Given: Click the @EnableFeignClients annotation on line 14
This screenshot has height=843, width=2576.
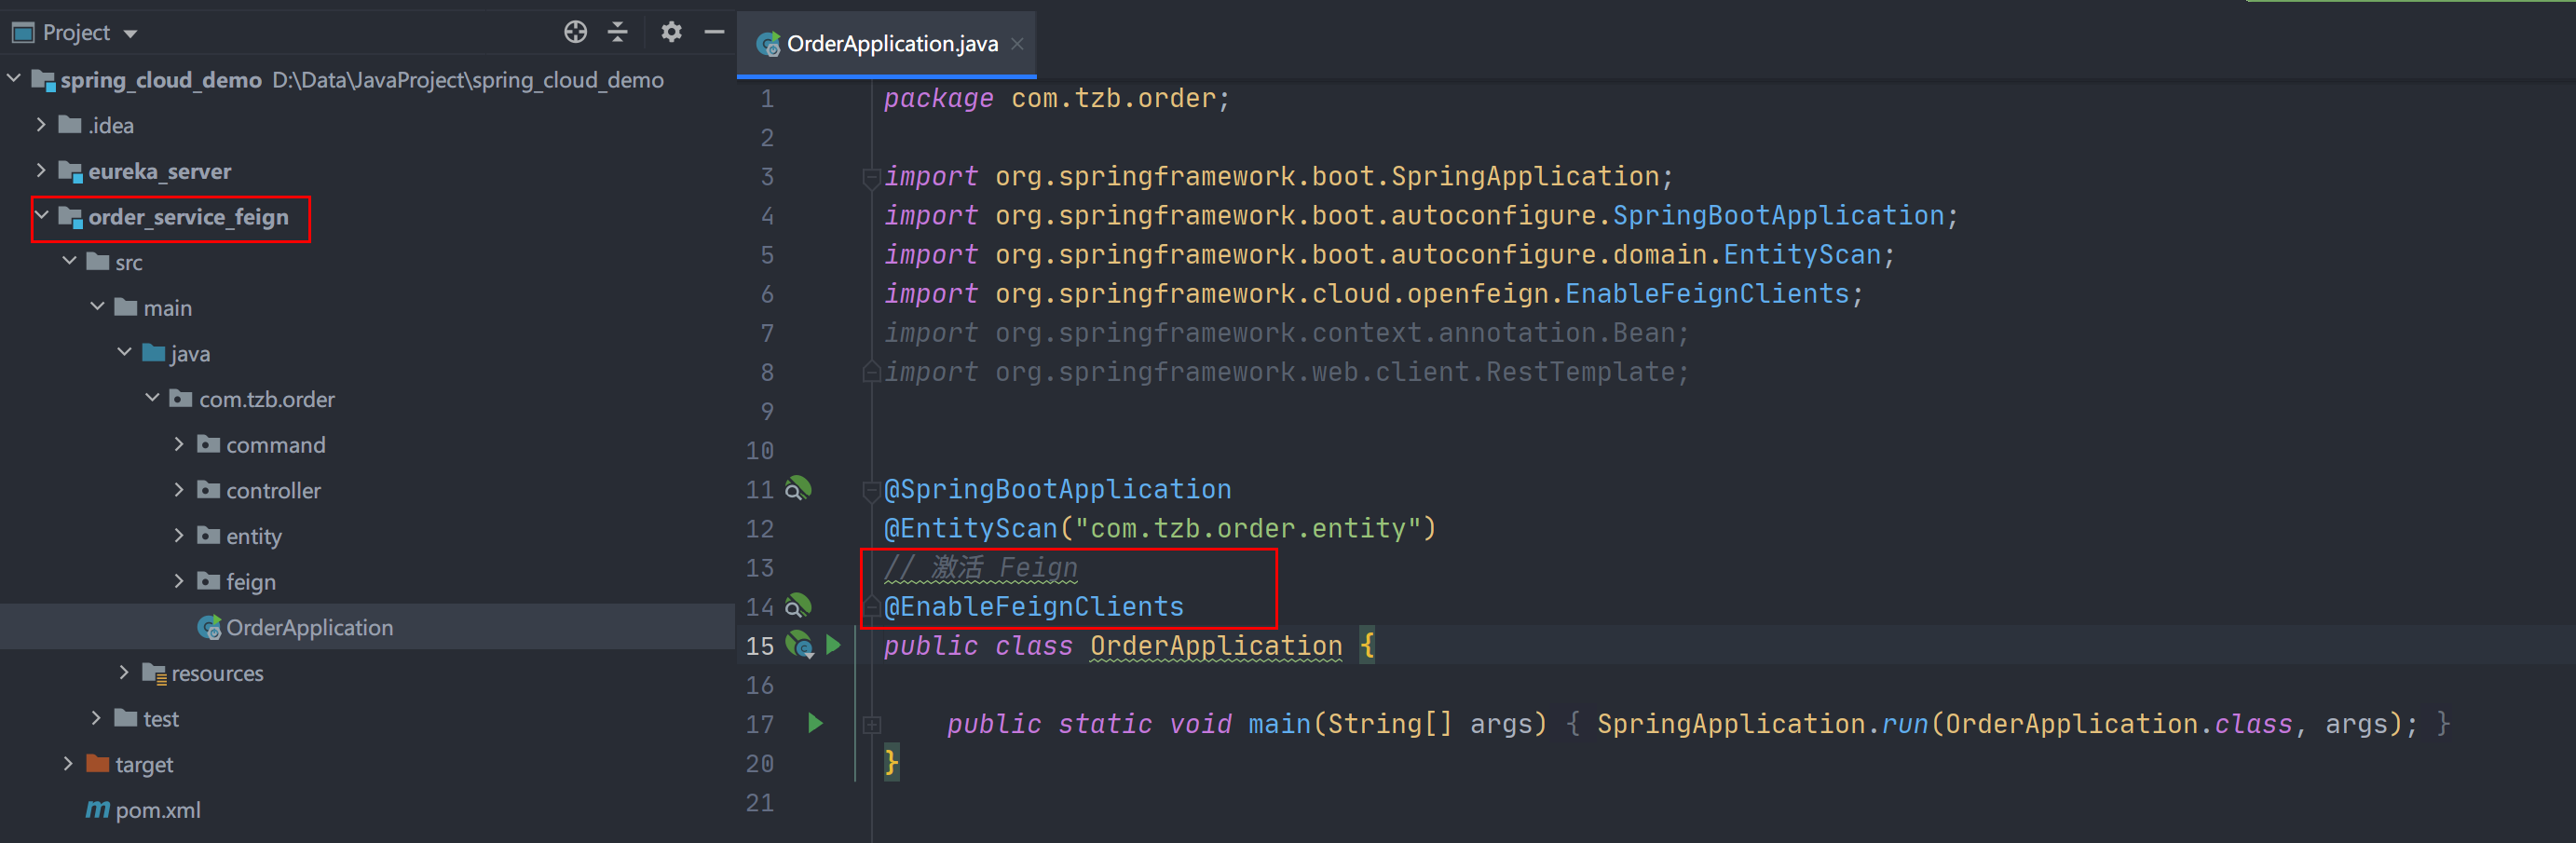Looking at the screenshot, I should (x=1034, y=606).
